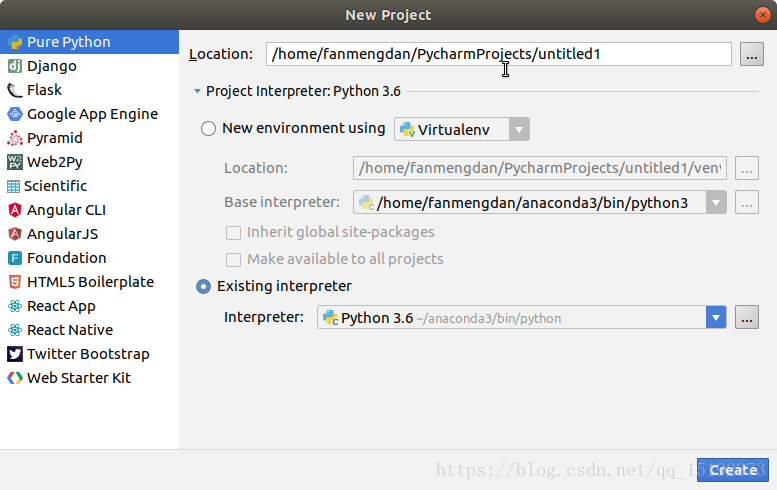Click the Flask icon in sidebar
This screenshot has height=490, width=777.
(x=15, y=90)
